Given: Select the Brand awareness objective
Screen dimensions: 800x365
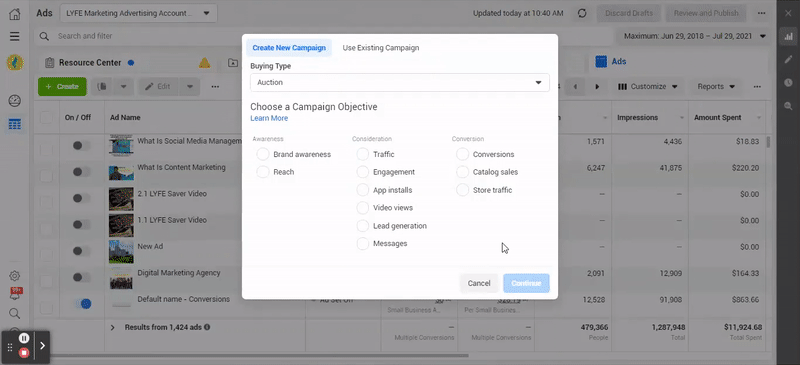Looking at the screenshot, I should [263, 154].
